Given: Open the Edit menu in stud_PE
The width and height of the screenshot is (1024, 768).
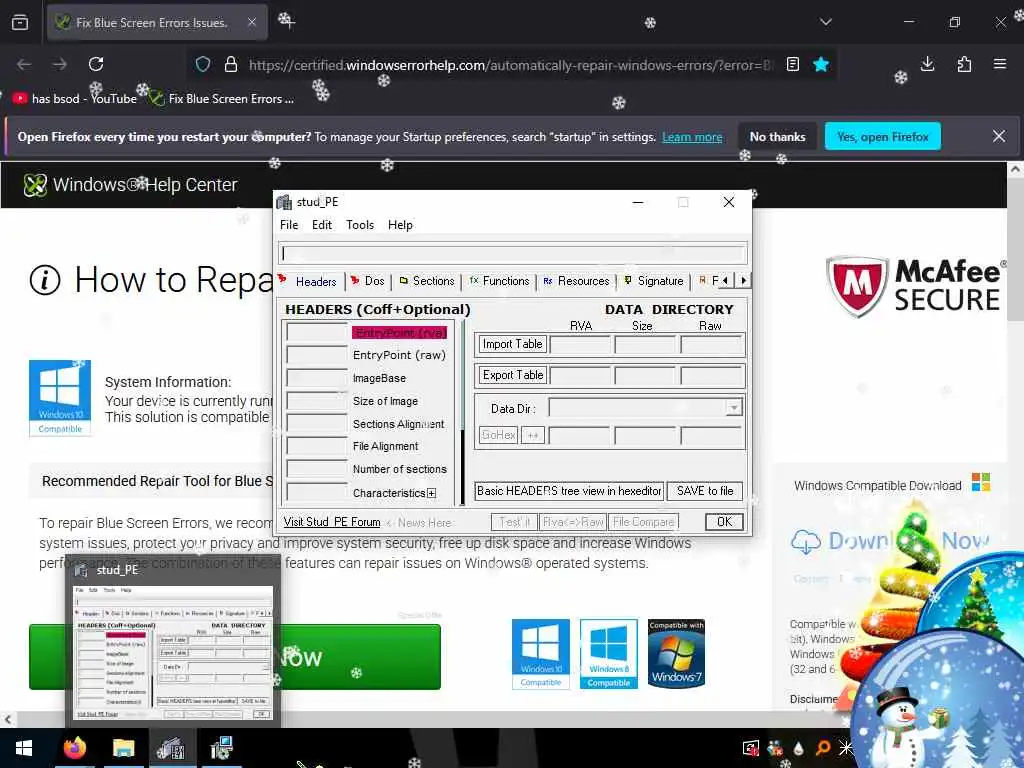Looking at the screenshot, I should pos(322,225).
